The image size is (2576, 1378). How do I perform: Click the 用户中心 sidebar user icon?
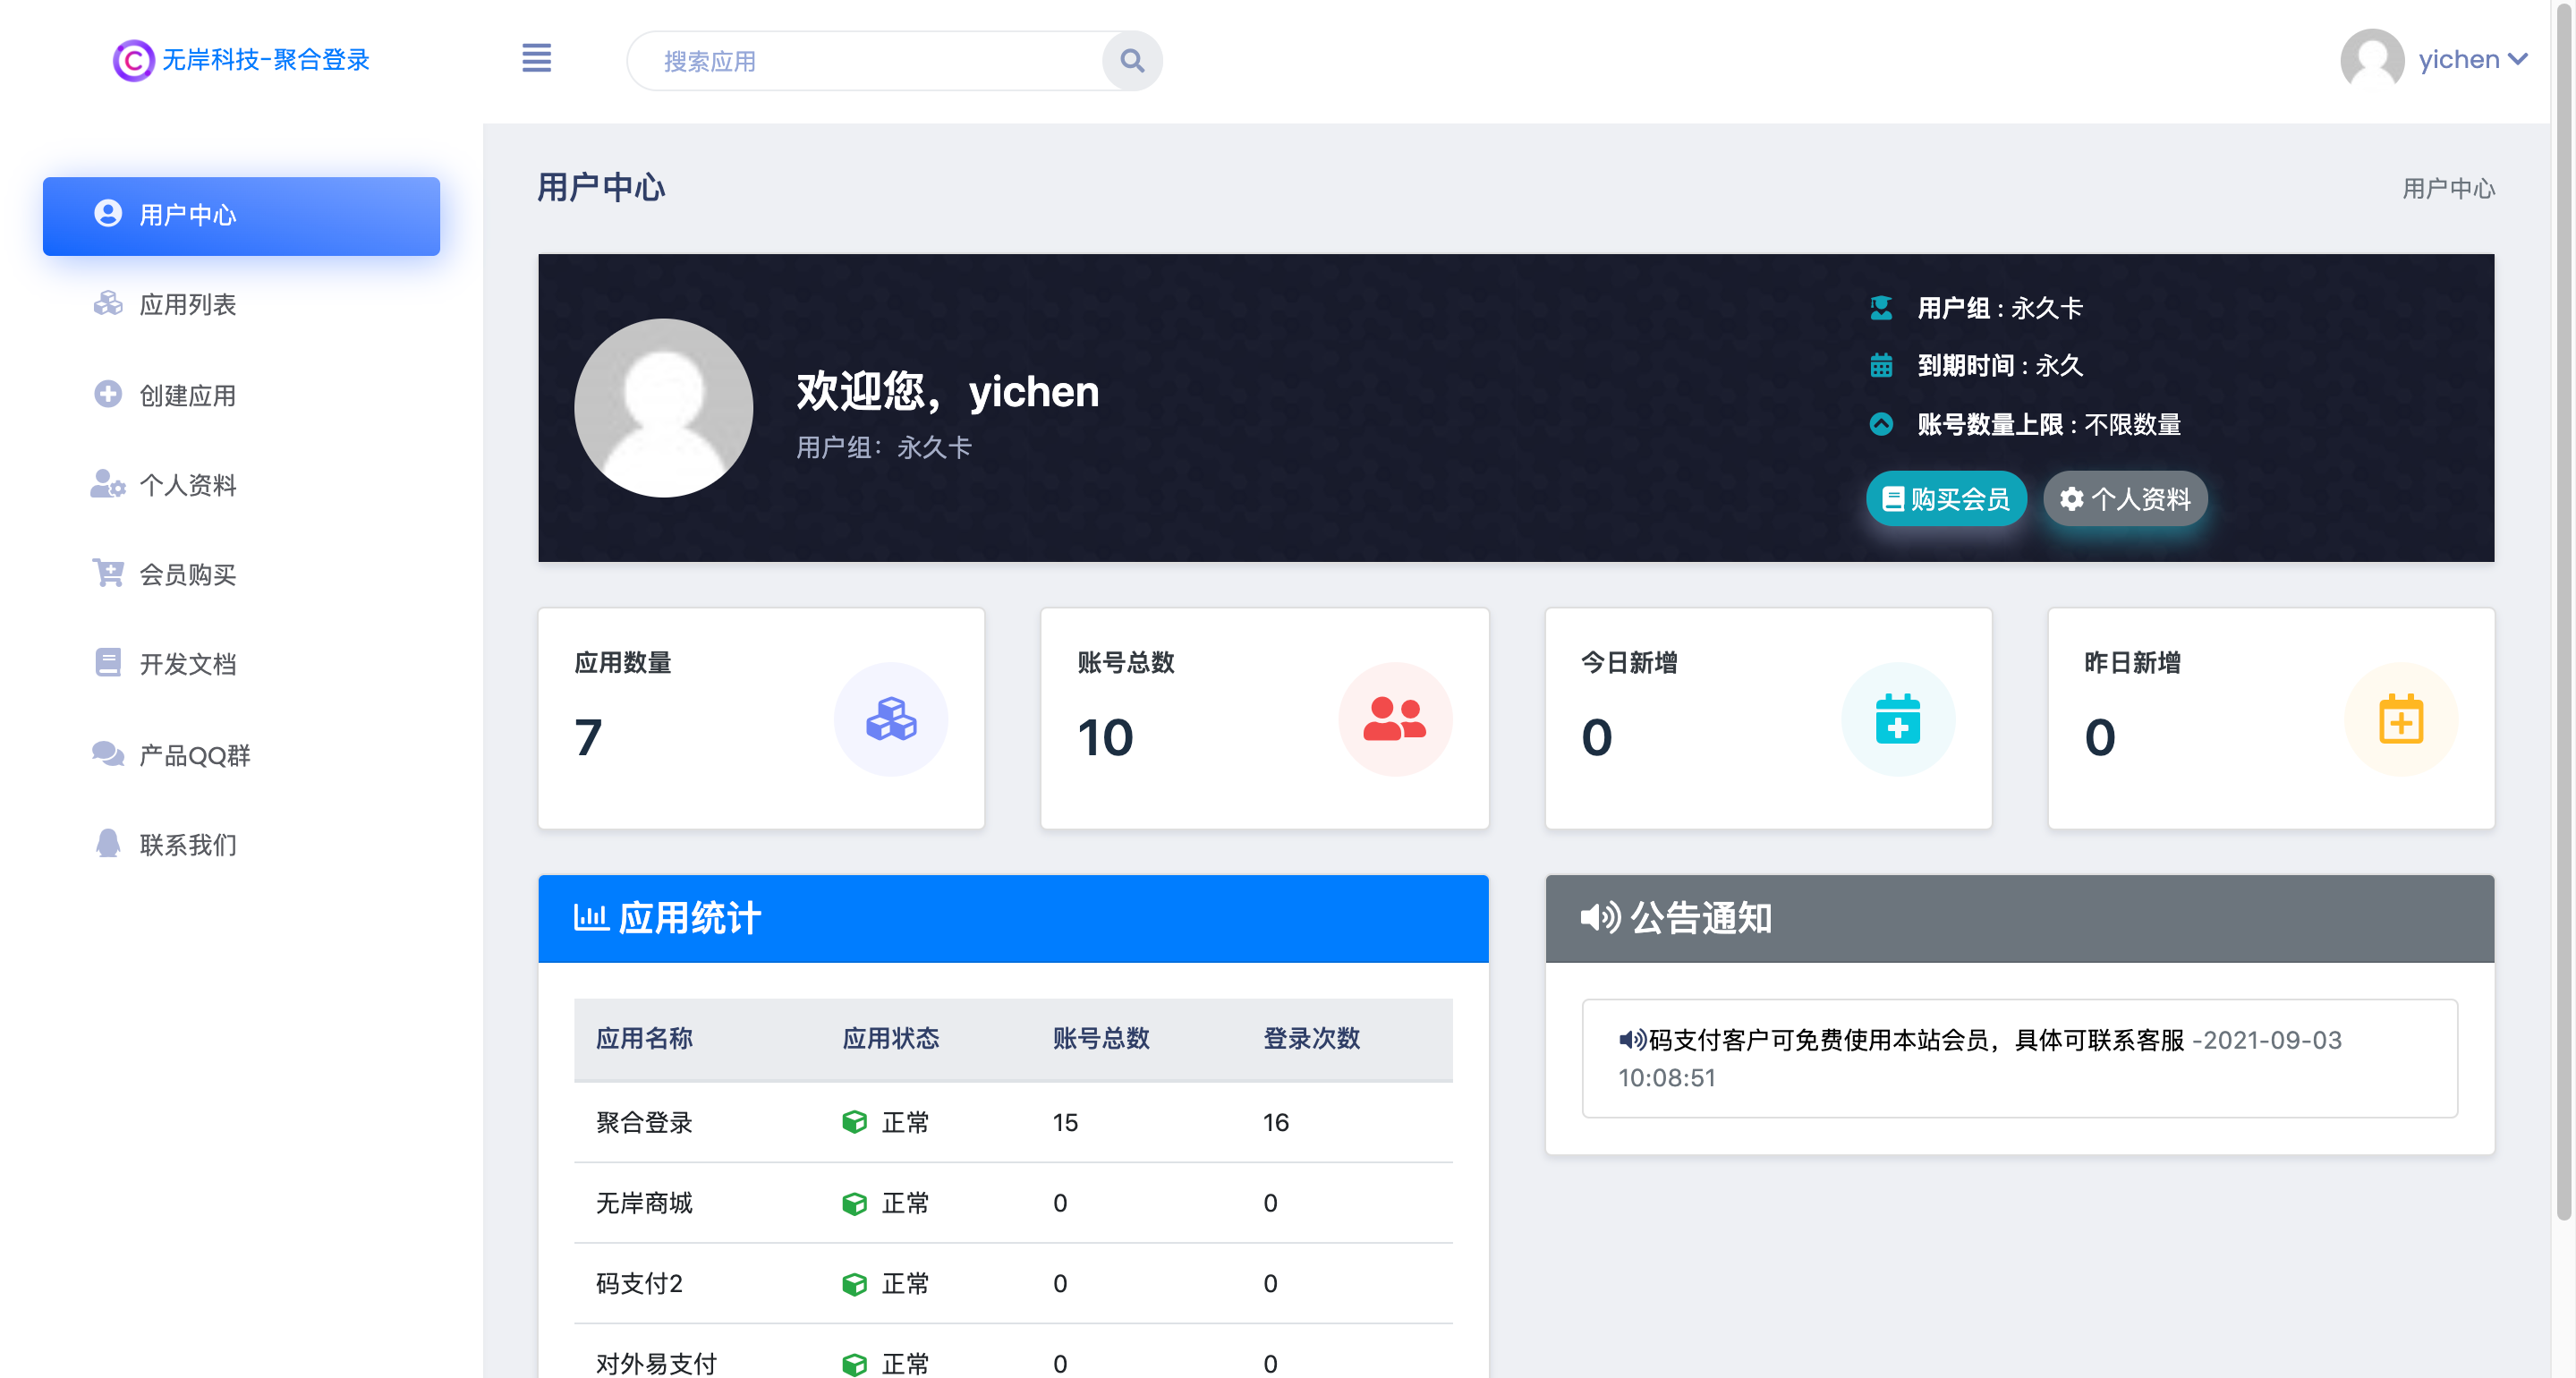coord(108,213)
